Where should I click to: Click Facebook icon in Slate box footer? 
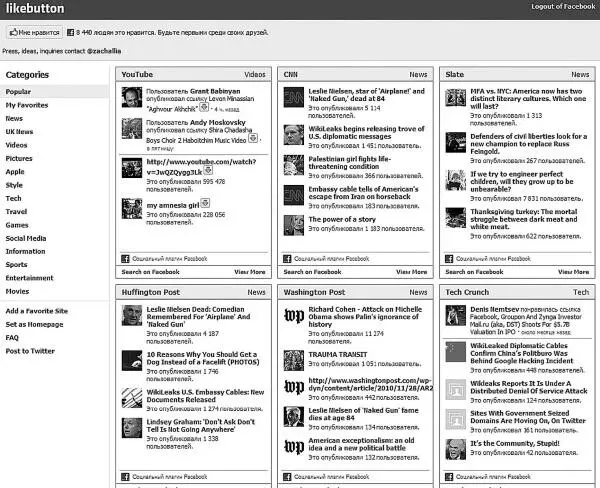pos(449,259)
